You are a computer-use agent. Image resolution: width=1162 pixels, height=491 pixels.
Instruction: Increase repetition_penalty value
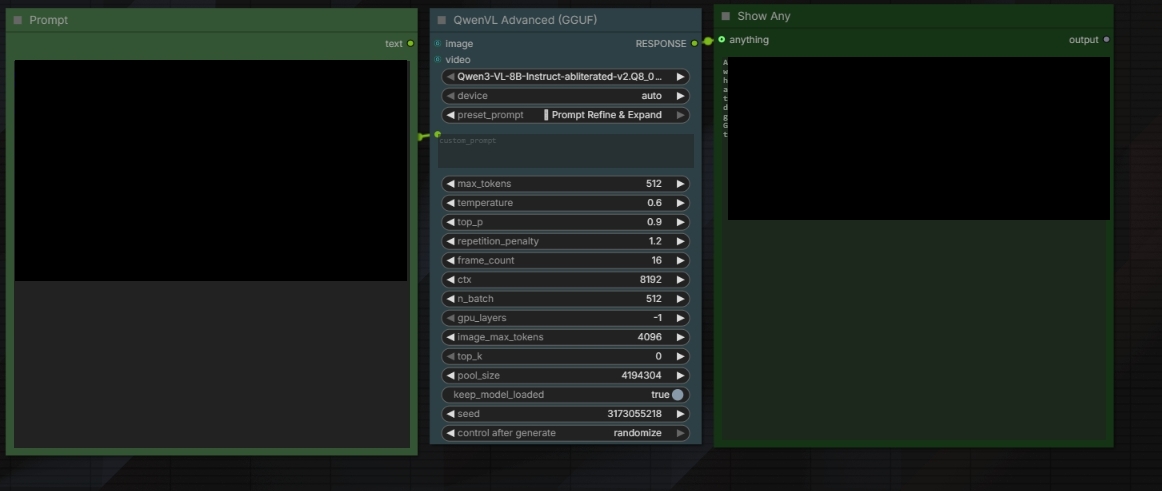pos(680,241)
